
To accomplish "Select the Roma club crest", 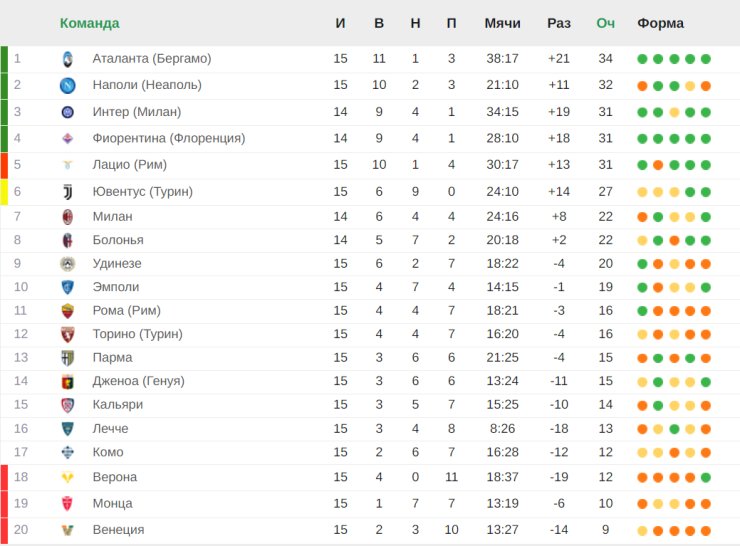I will [x=67, y=311].
